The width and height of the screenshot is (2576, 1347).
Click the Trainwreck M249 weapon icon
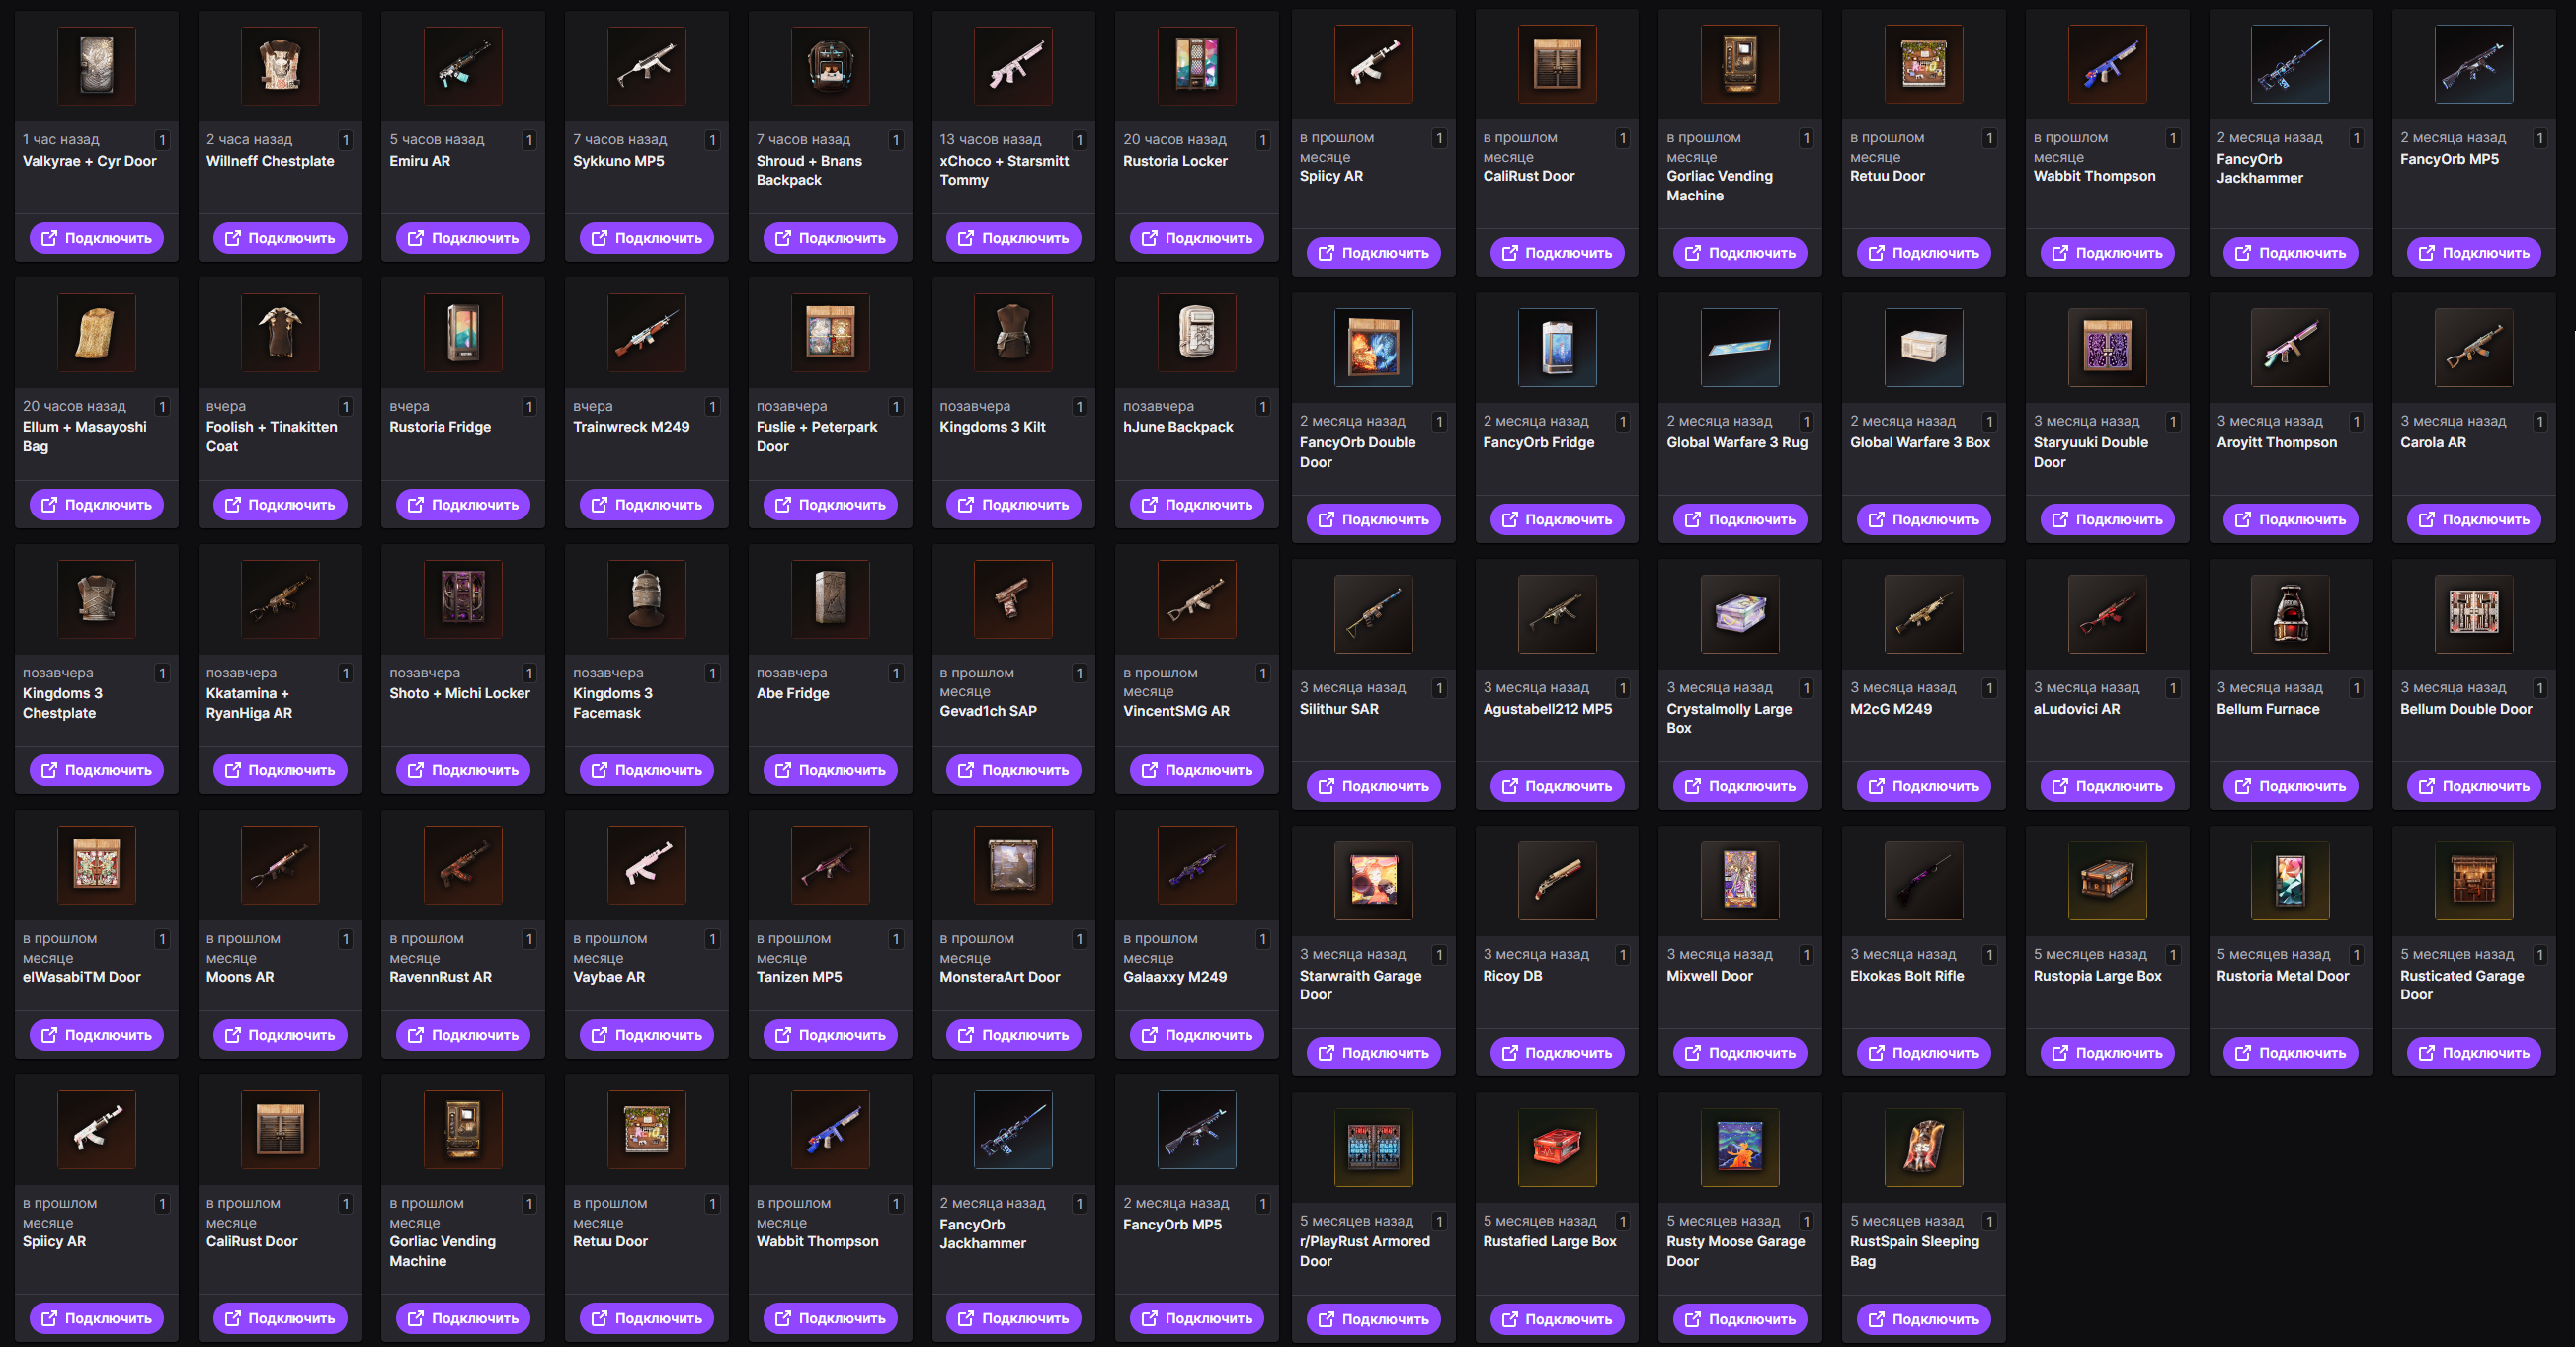click(647, 333)
